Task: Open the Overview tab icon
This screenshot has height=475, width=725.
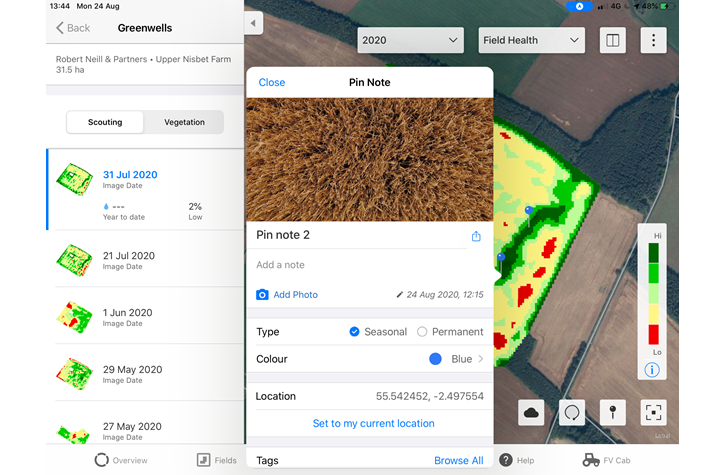Action: pos(101,460)
